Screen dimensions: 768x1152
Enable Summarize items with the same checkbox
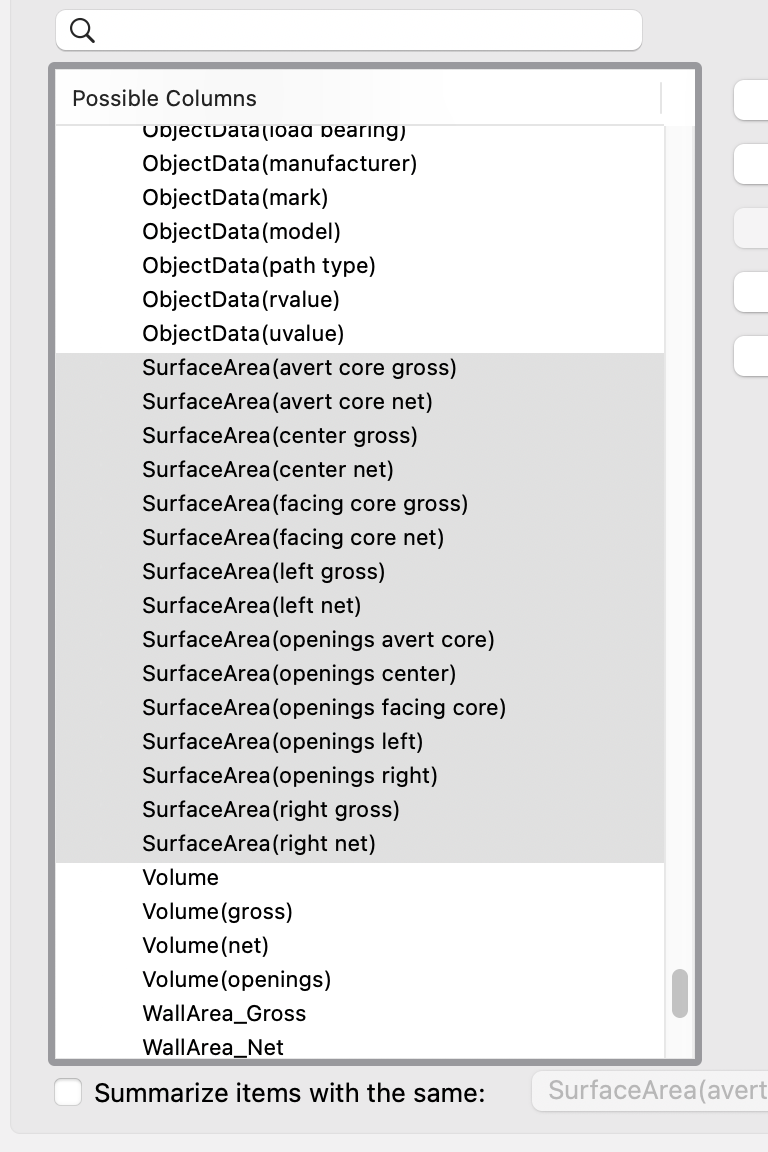pyautogui.click(x=68, y=1093)
